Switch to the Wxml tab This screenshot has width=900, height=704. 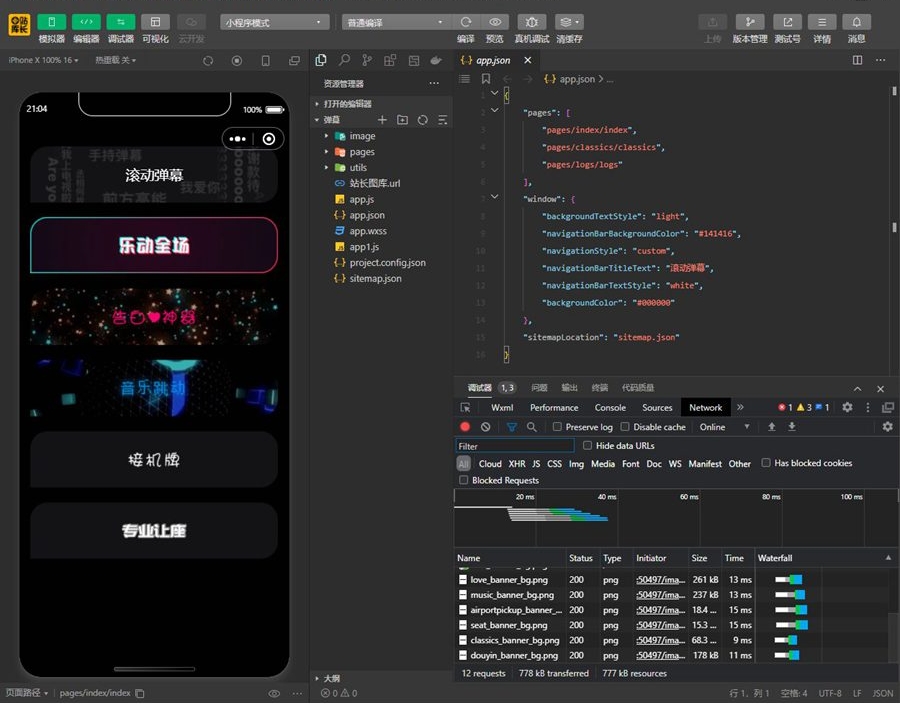[502, 407]
